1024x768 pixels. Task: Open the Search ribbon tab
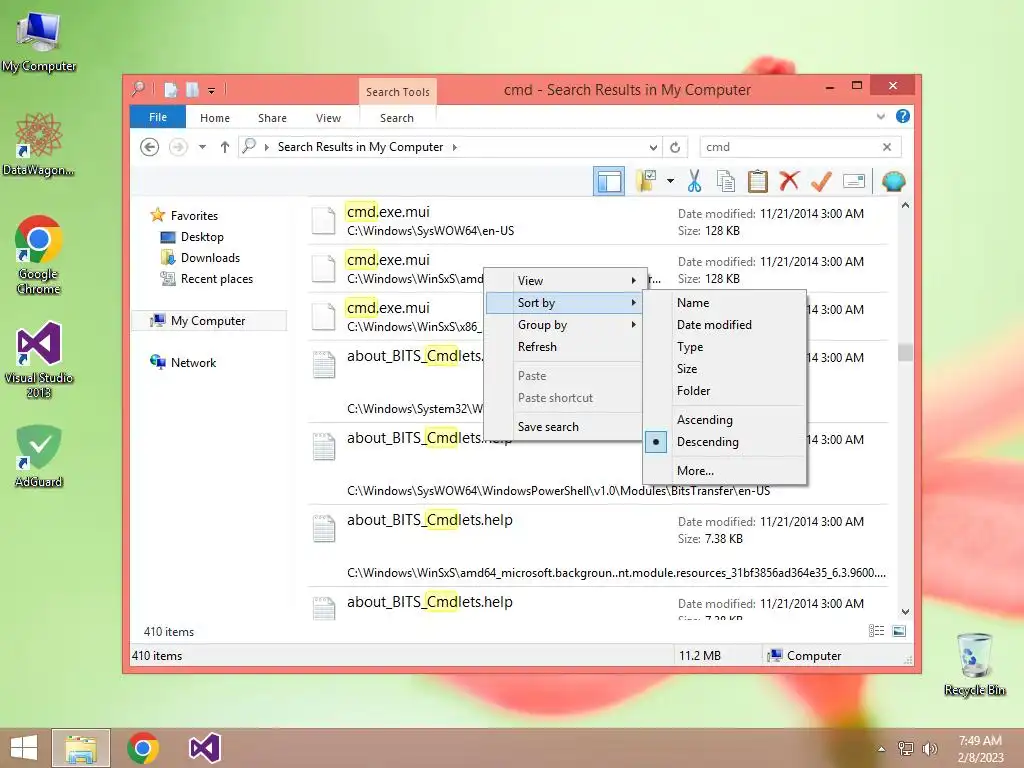(x=397, y=118)
